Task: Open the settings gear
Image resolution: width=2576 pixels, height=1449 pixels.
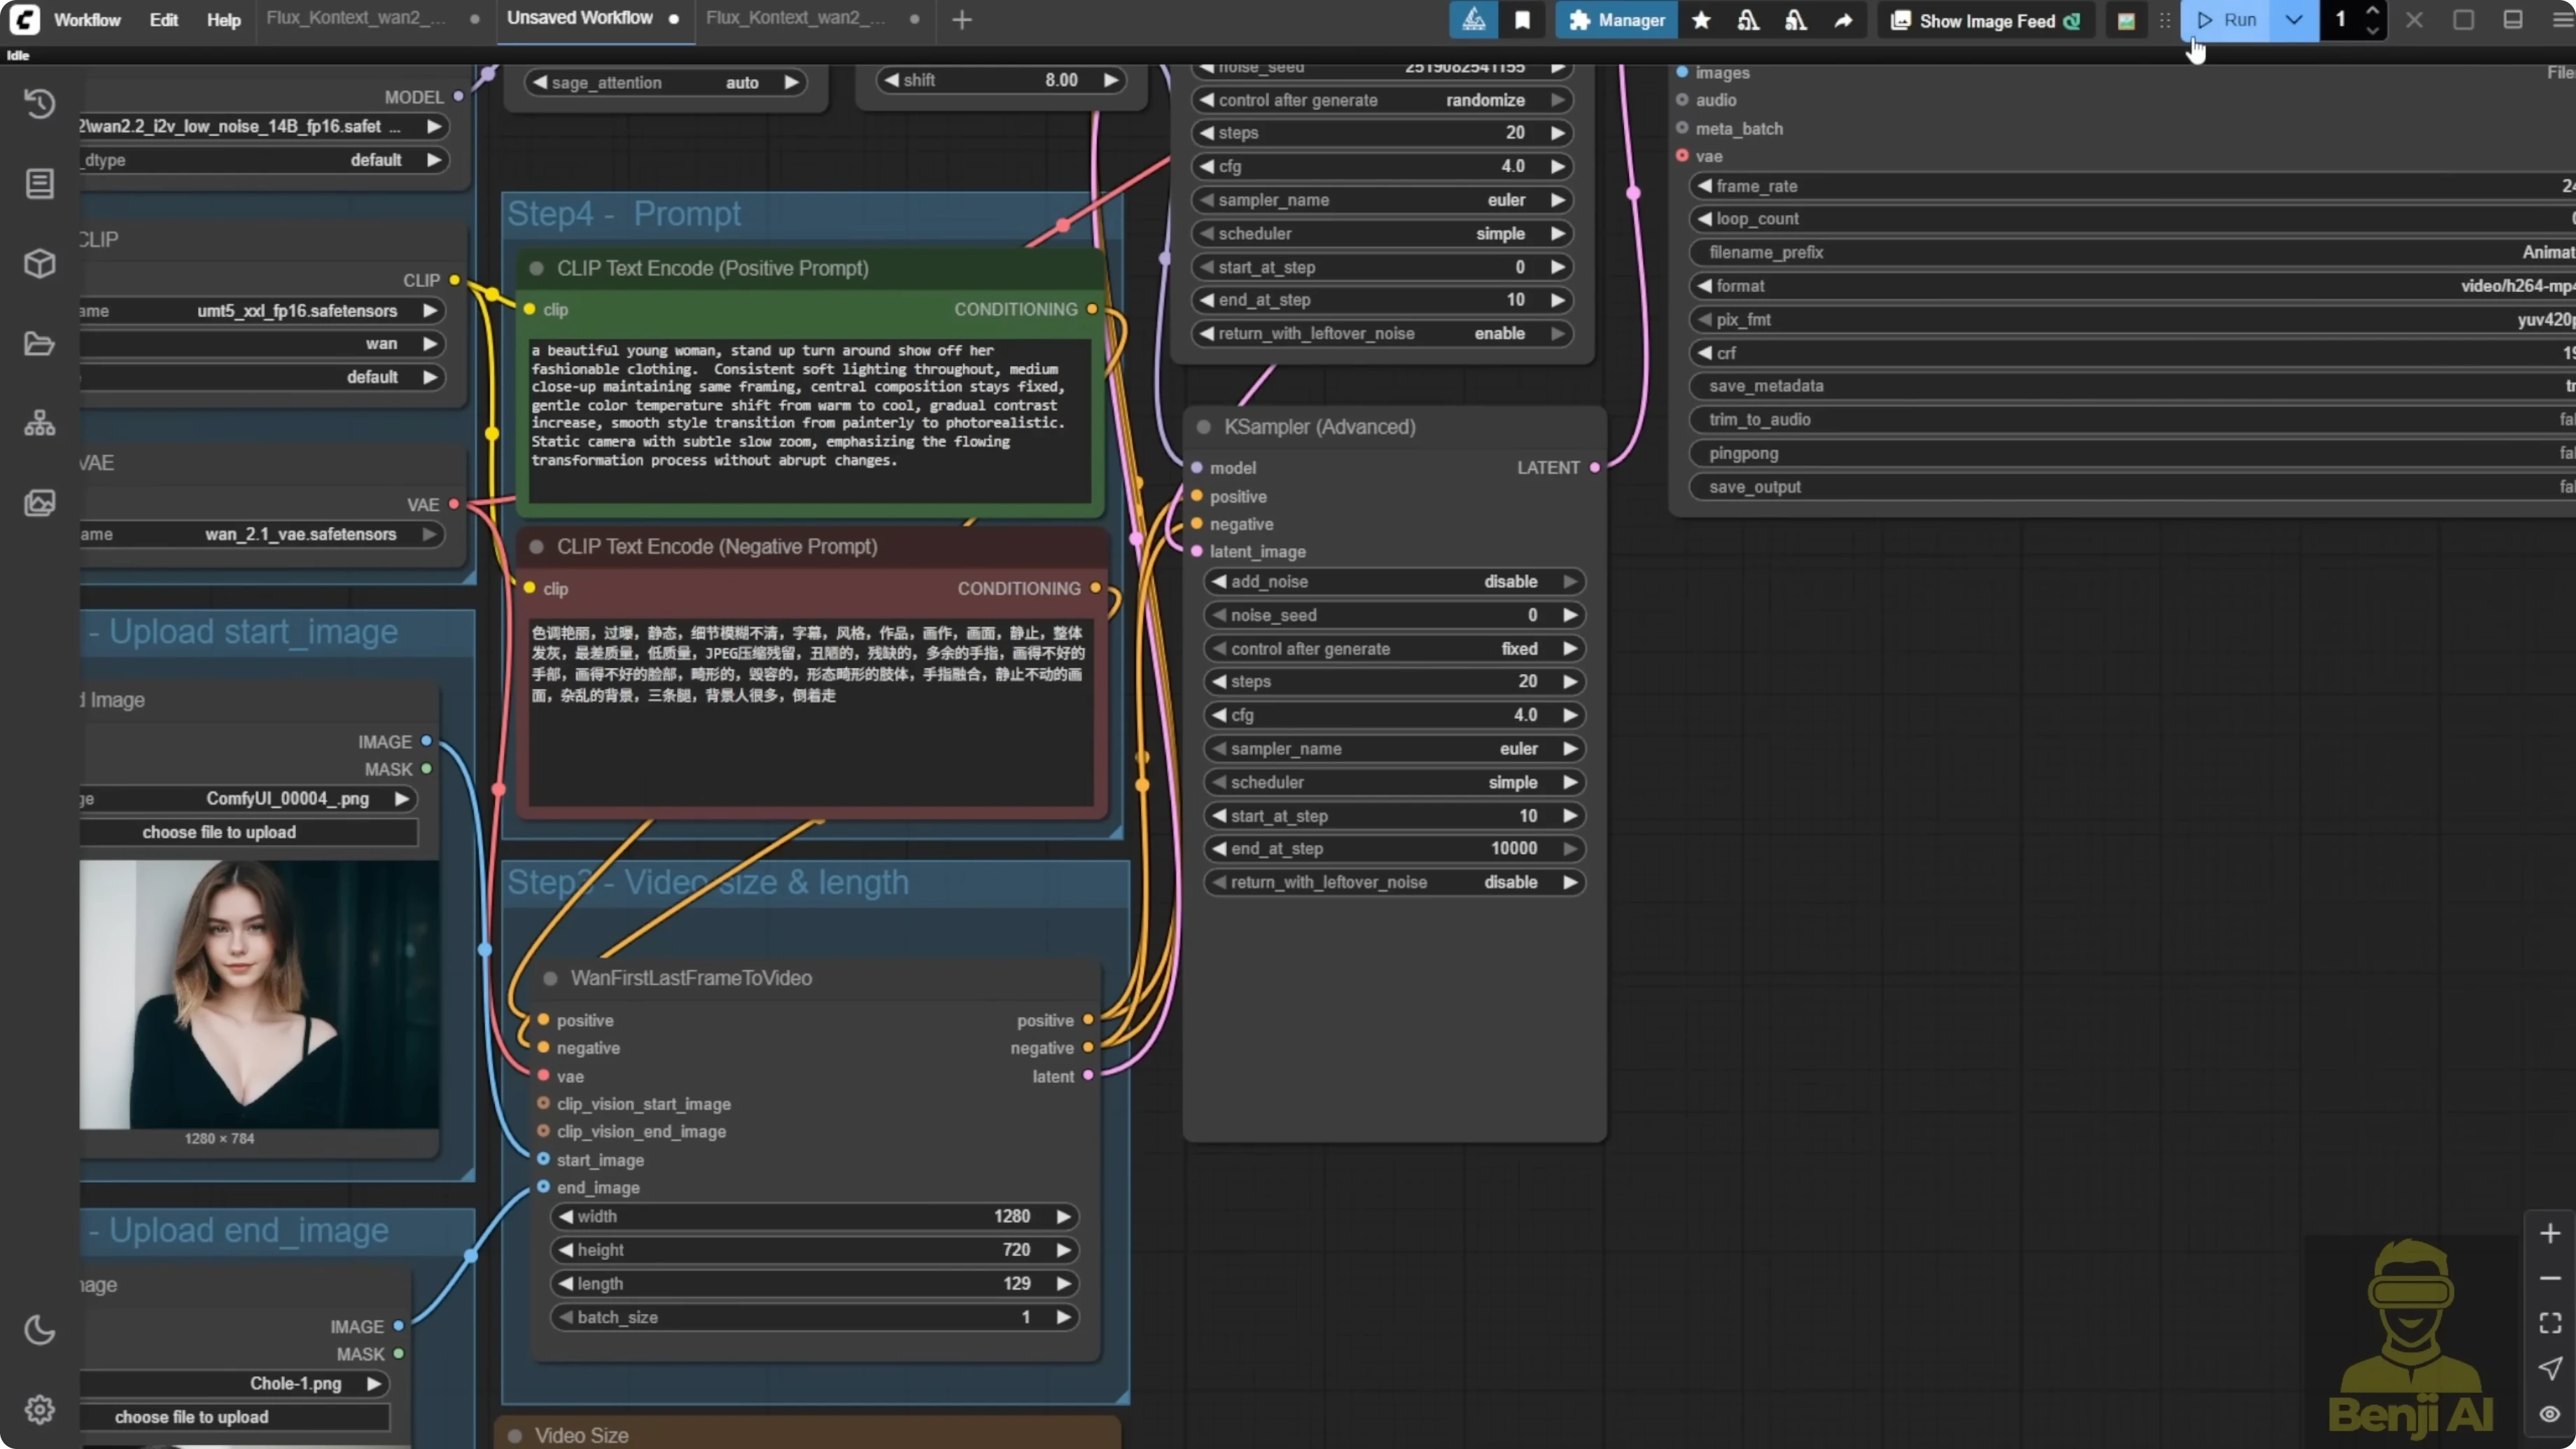Action: (x=40, y=1410)
